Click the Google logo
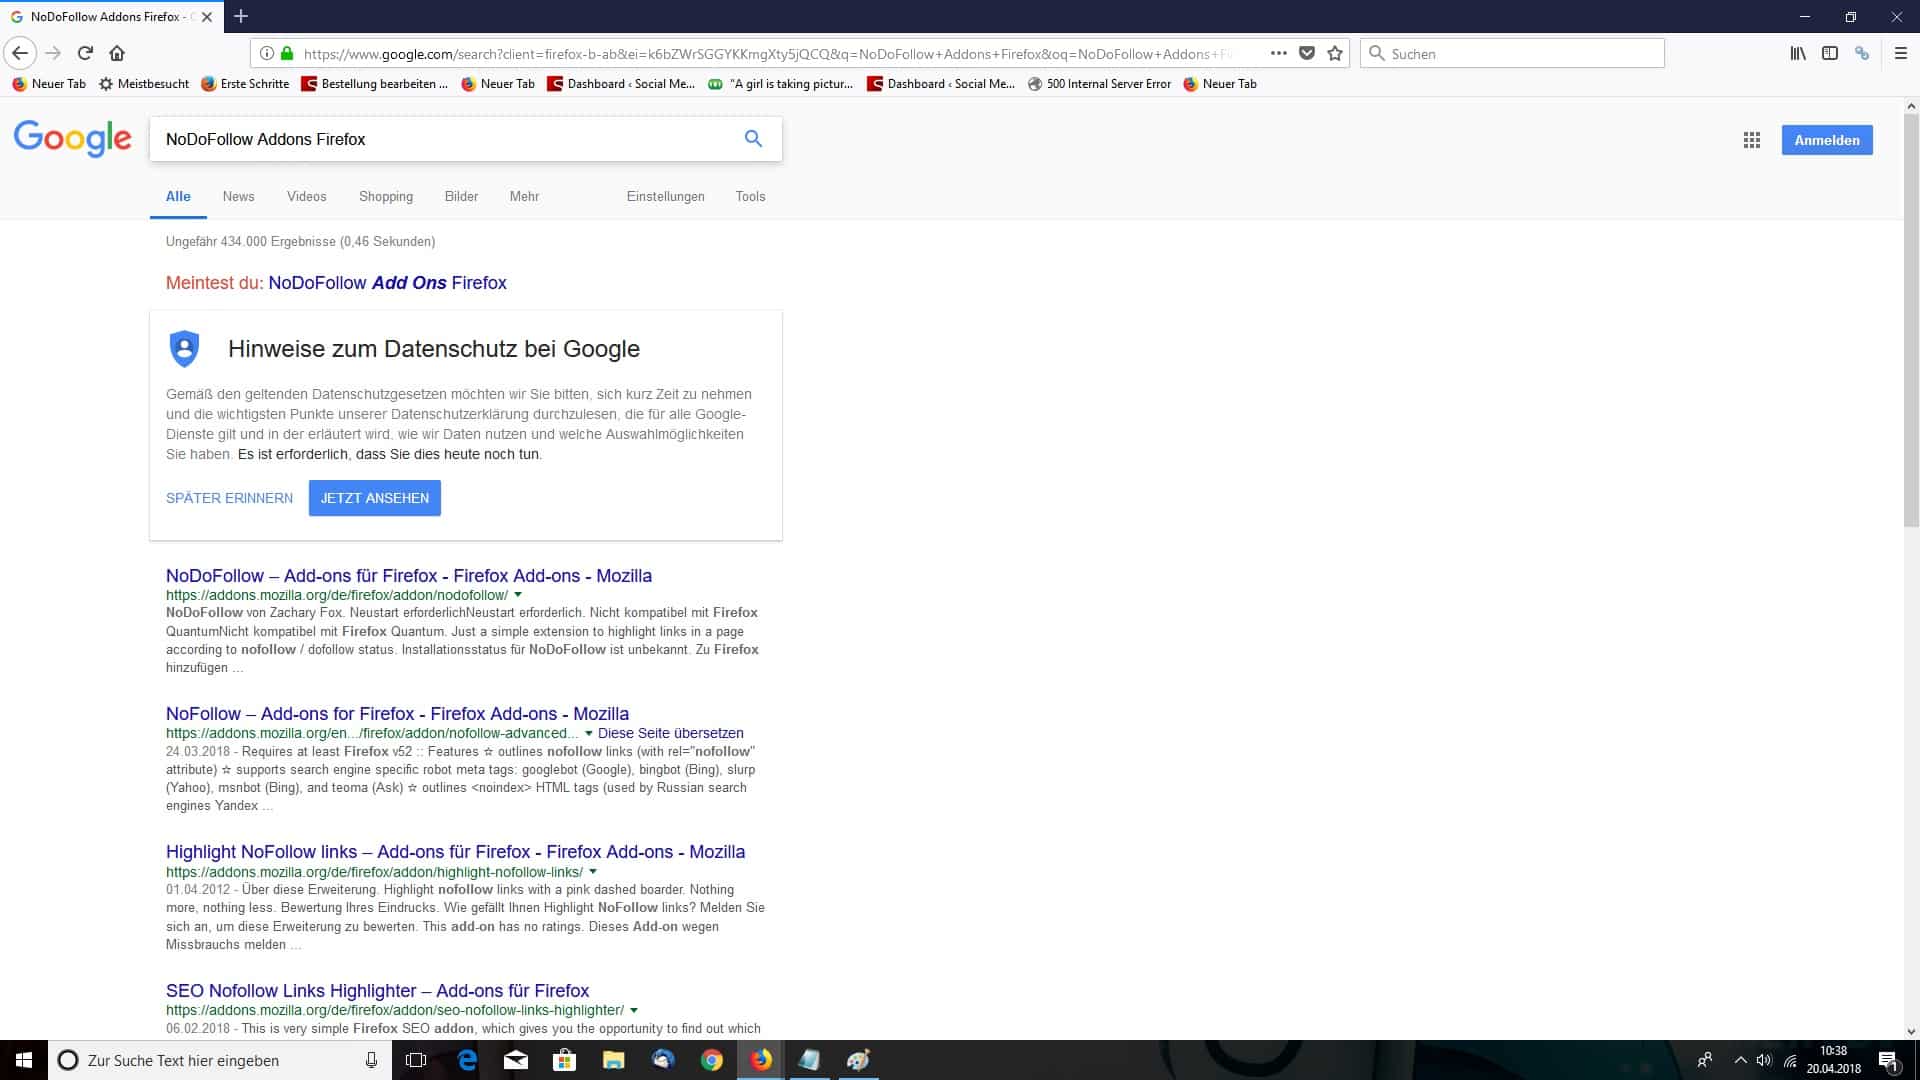 (72, 138)
